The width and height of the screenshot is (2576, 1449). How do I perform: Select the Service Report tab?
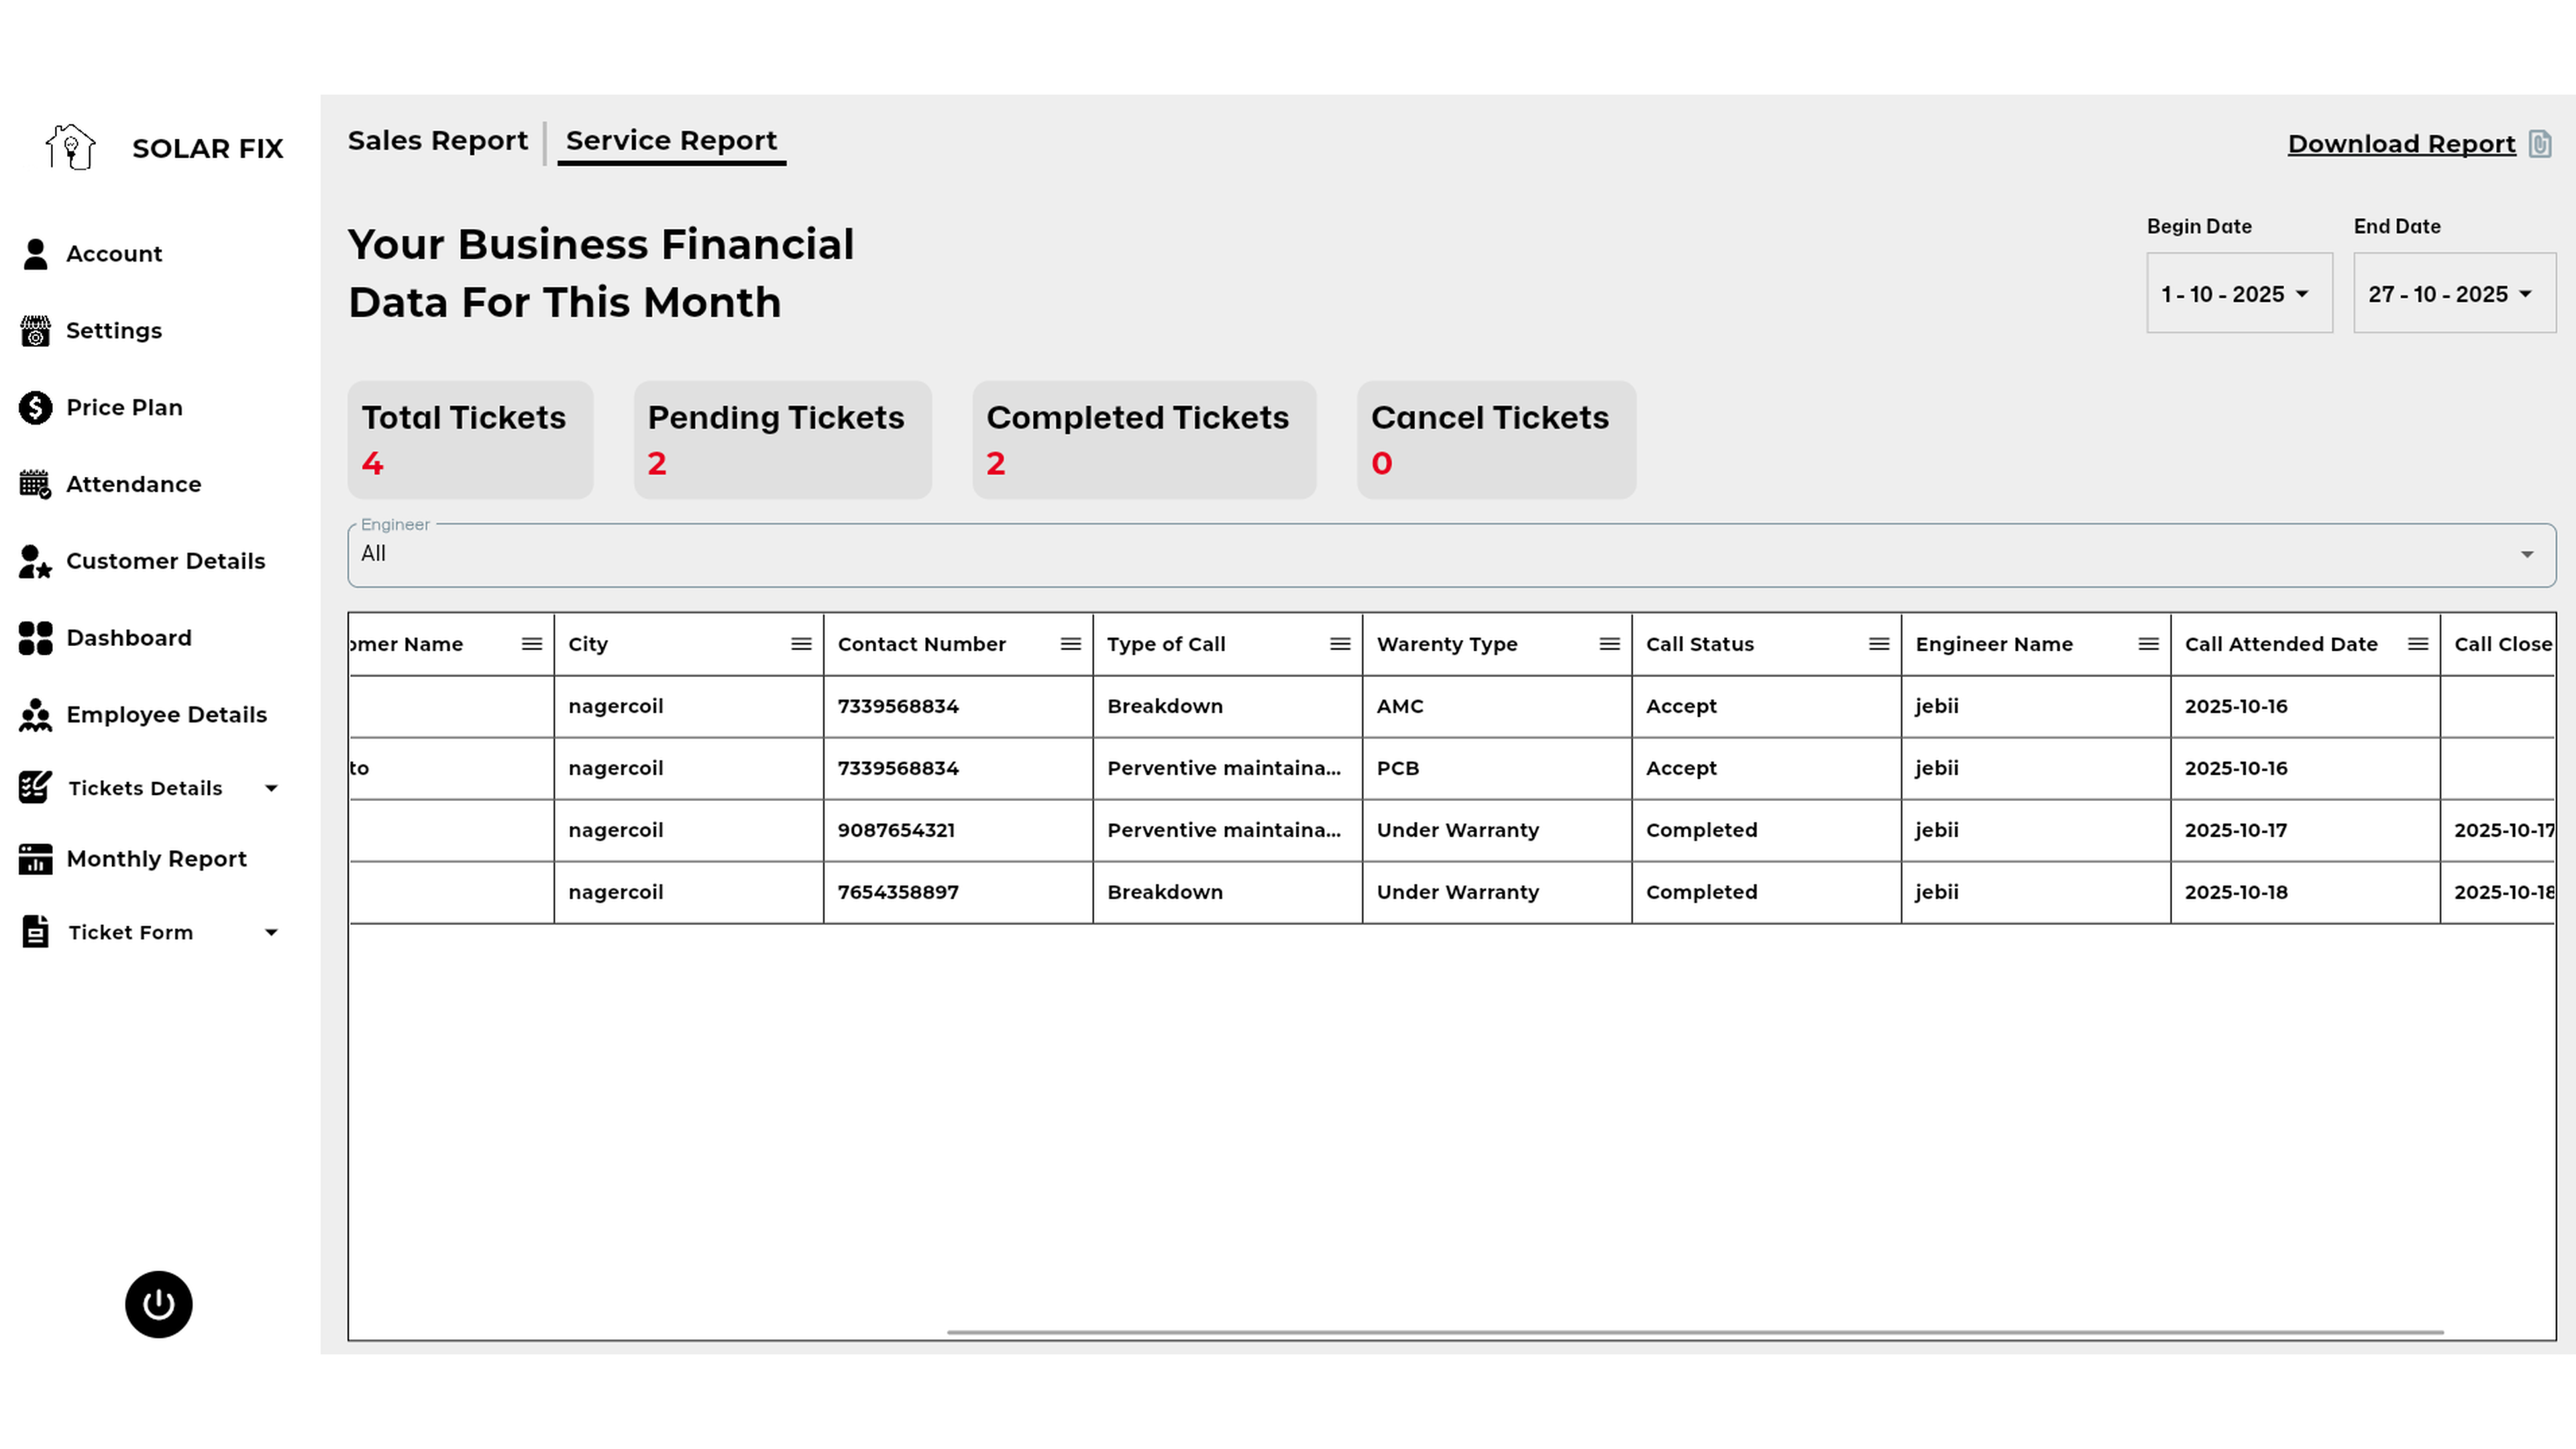(x=671, y=141)
